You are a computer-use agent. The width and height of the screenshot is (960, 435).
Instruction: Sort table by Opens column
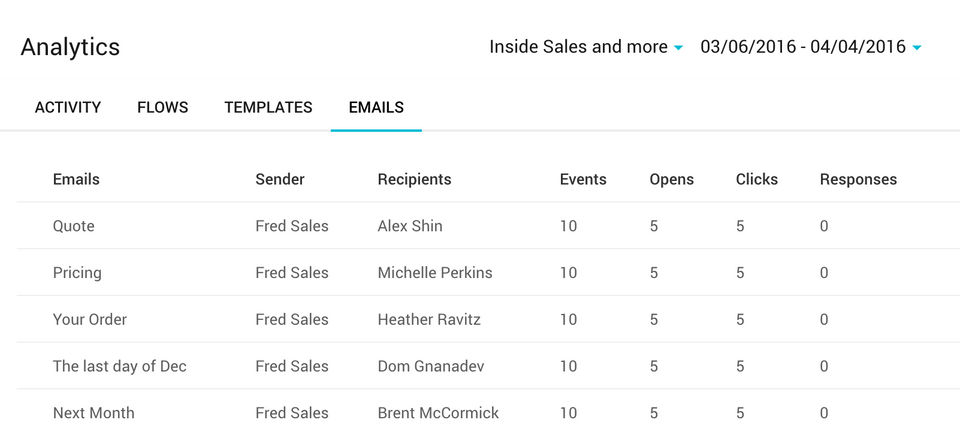672,180
